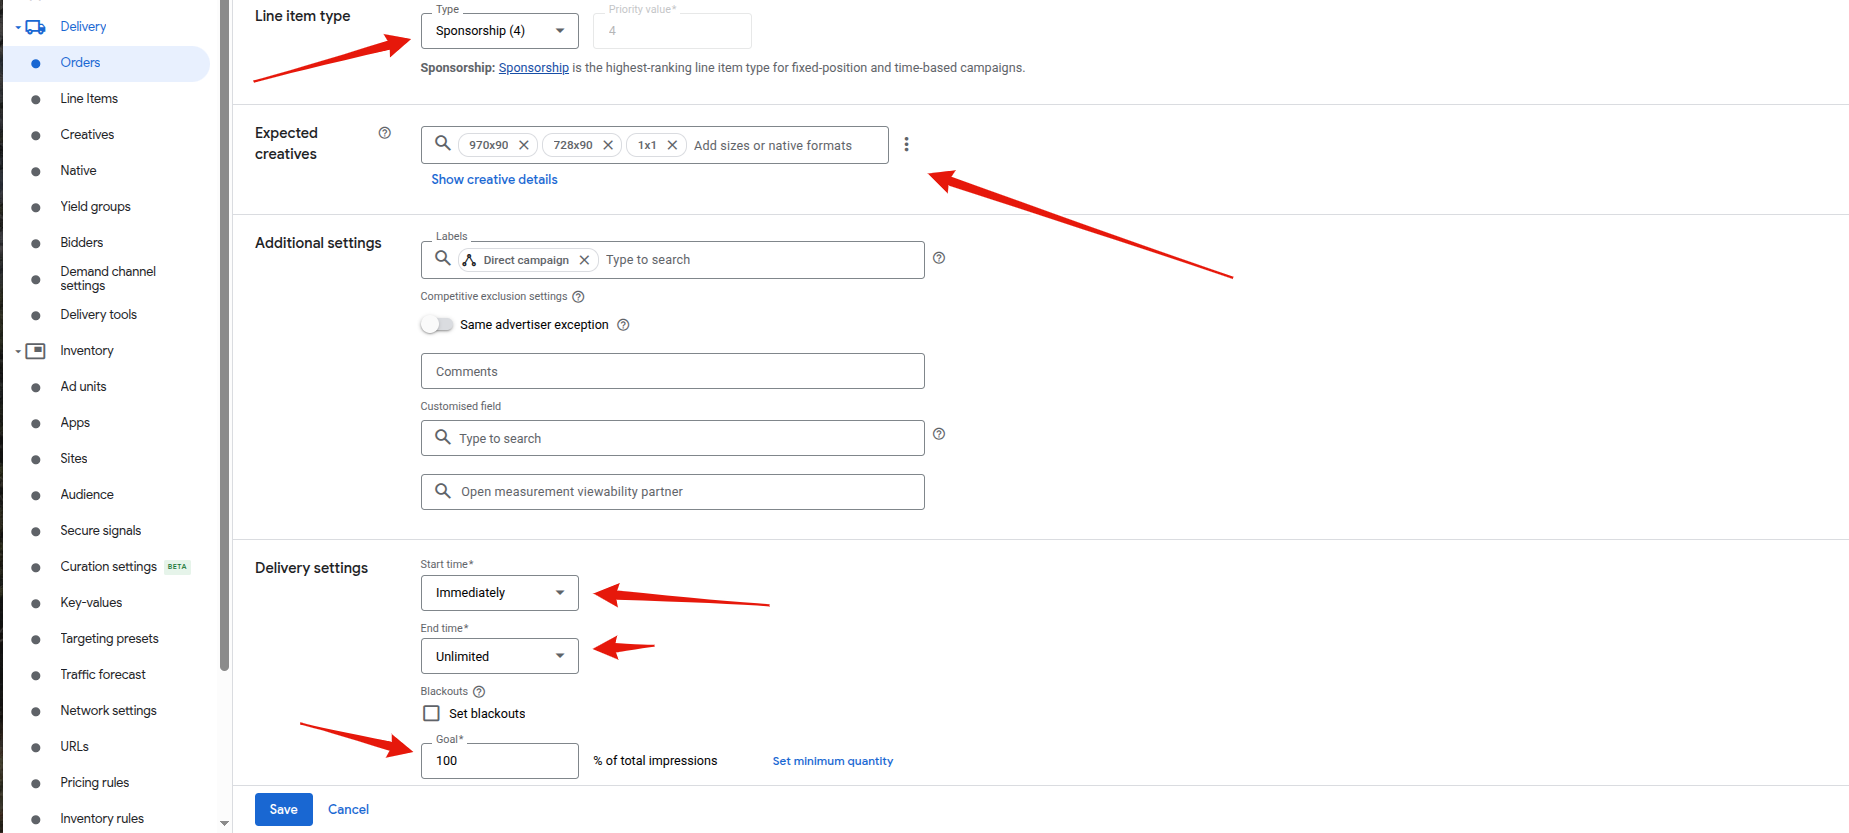
Task: Click Show creative details link
Action: 494,180
